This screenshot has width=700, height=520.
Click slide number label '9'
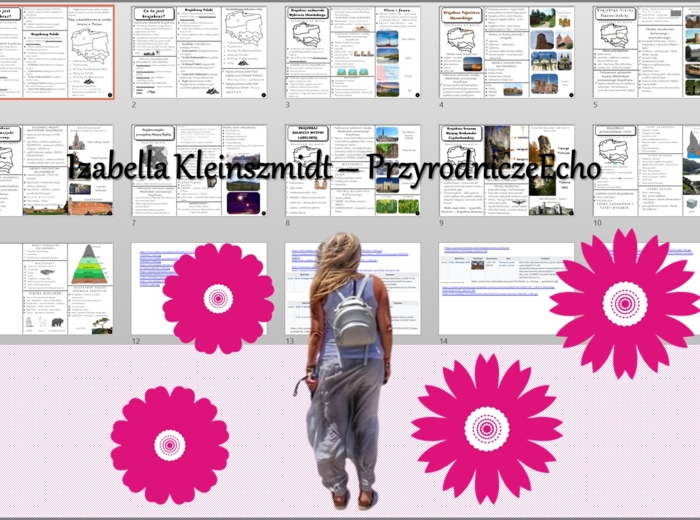click(442, 223)
